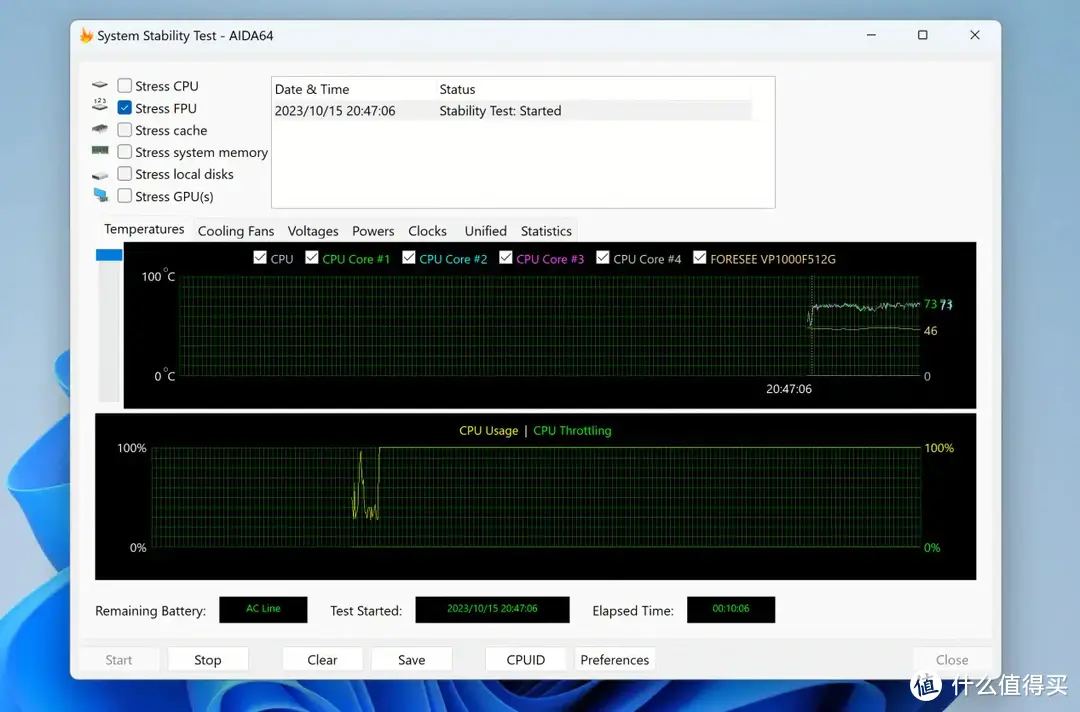Click the RAM module icon beside Stress system memory
Image resolution: width=1080 pixels, height=712 pixels.
tap(100, 152)
